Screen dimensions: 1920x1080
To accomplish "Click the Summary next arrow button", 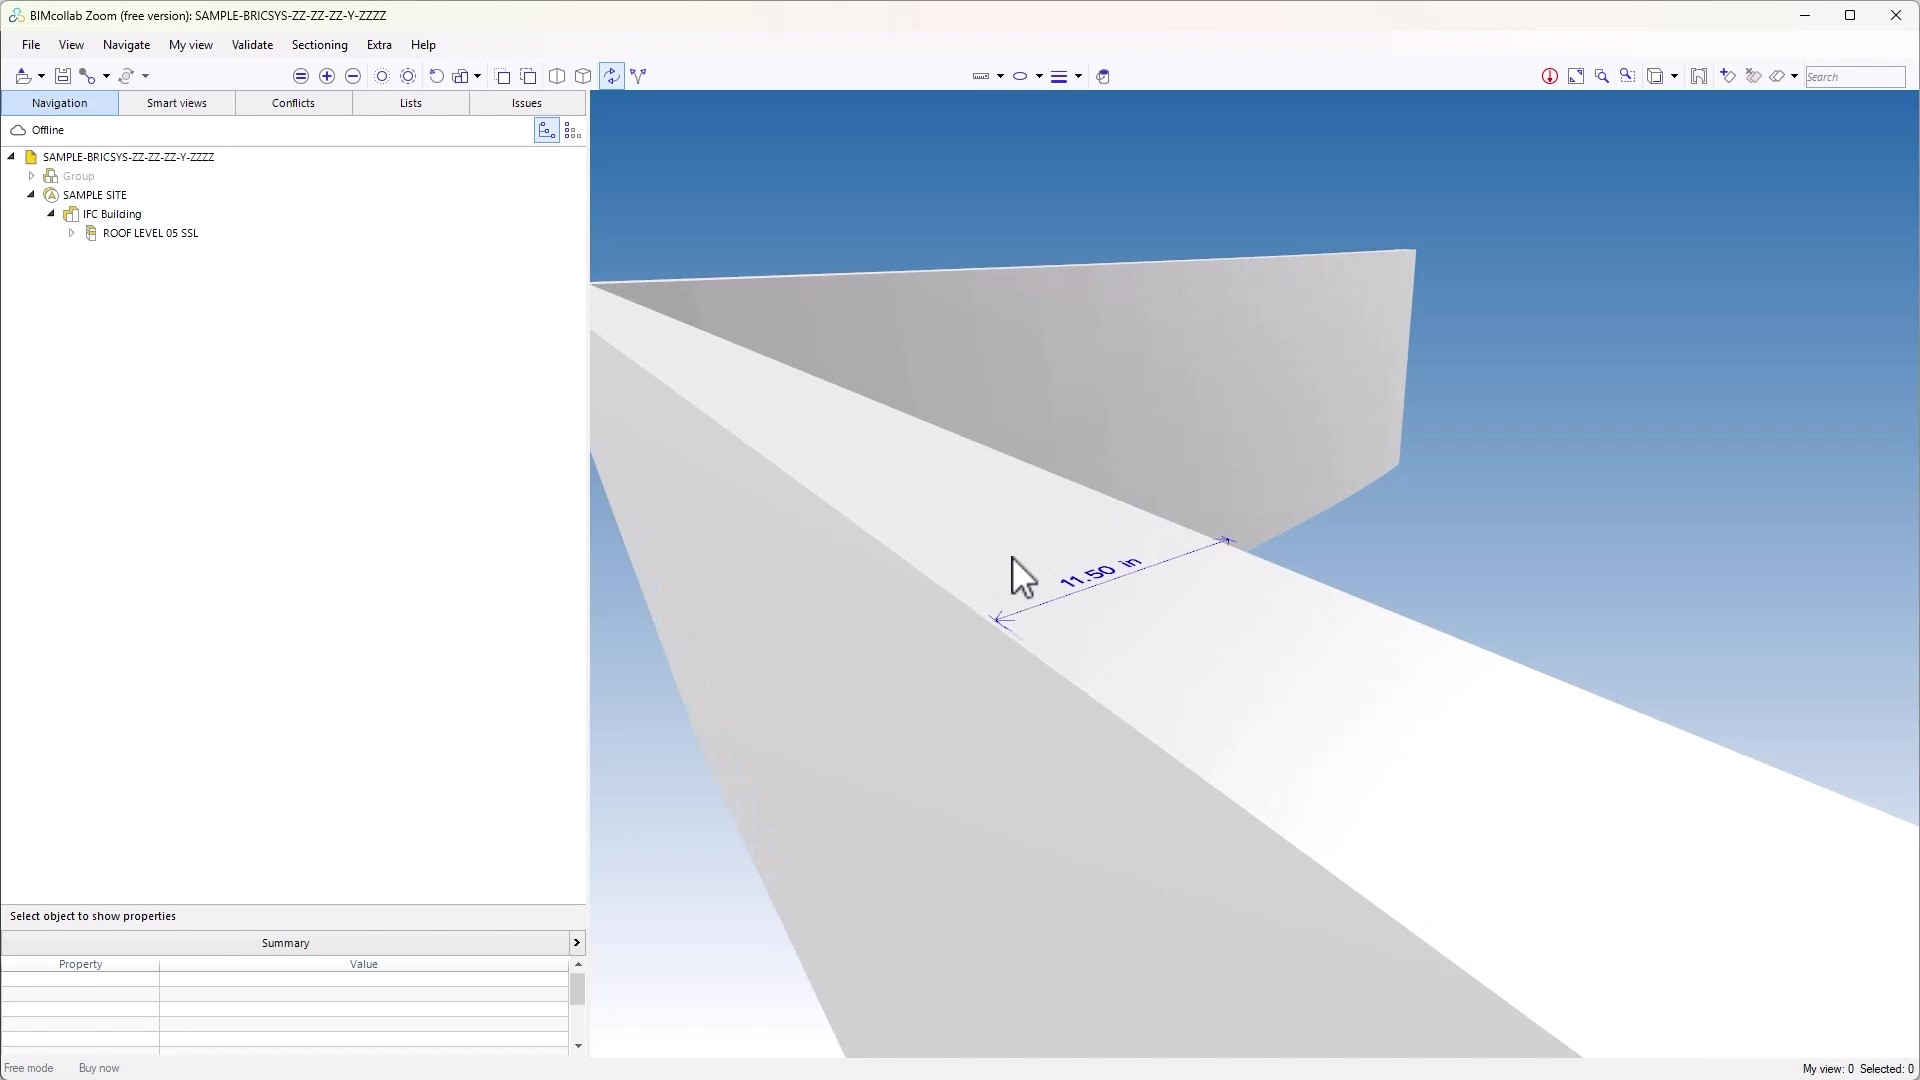I will pyautogui.click(x=576, y=943).
